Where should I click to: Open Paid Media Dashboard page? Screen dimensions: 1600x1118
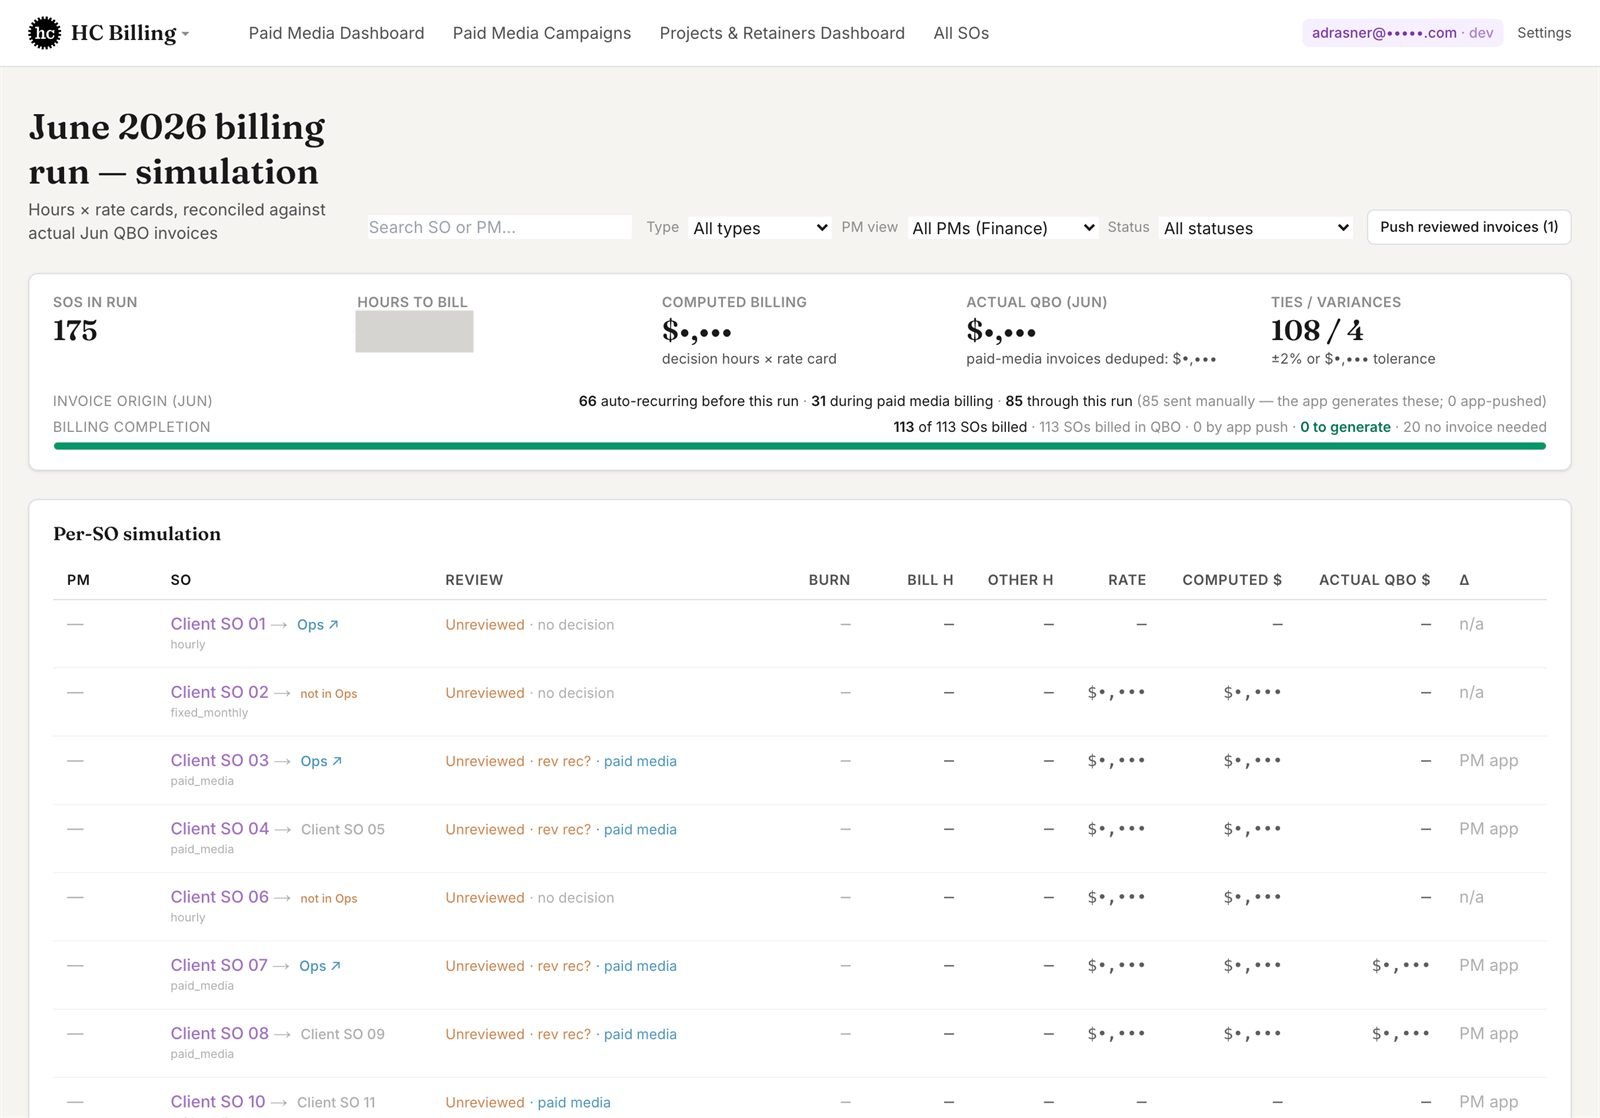(x=336, y=33)
